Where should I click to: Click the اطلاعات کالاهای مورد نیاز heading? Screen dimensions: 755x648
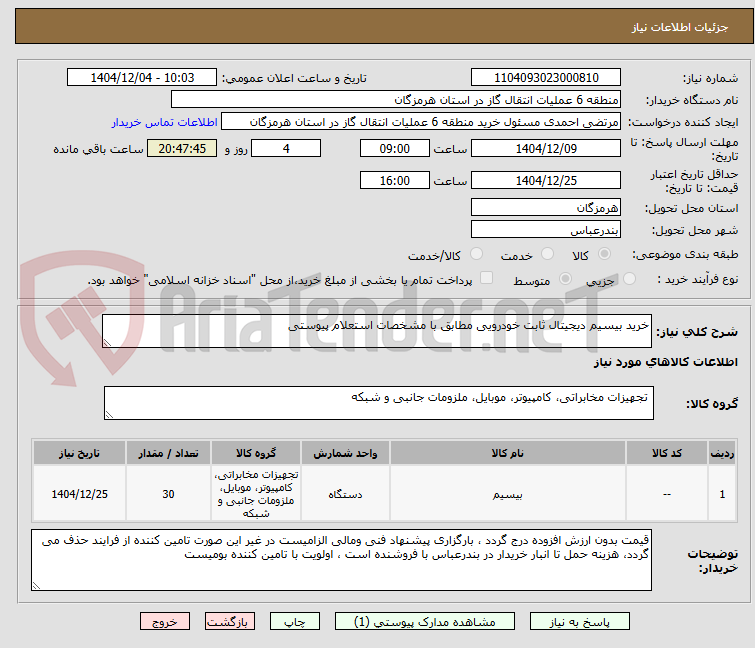pos(665,362)
